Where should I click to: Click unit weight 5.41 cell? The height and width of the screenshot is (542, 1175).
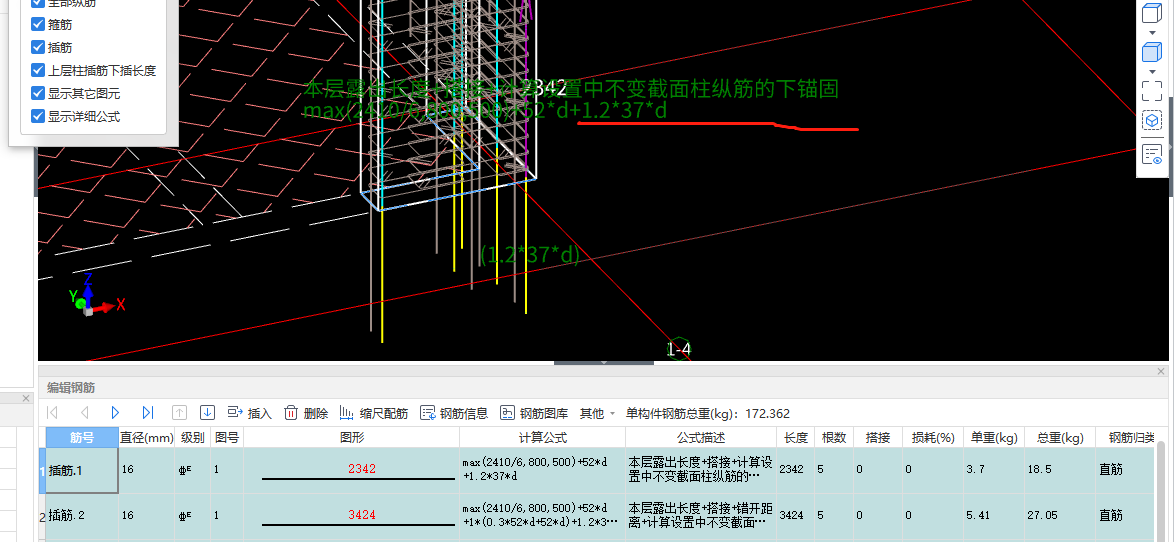click(994, 515)
